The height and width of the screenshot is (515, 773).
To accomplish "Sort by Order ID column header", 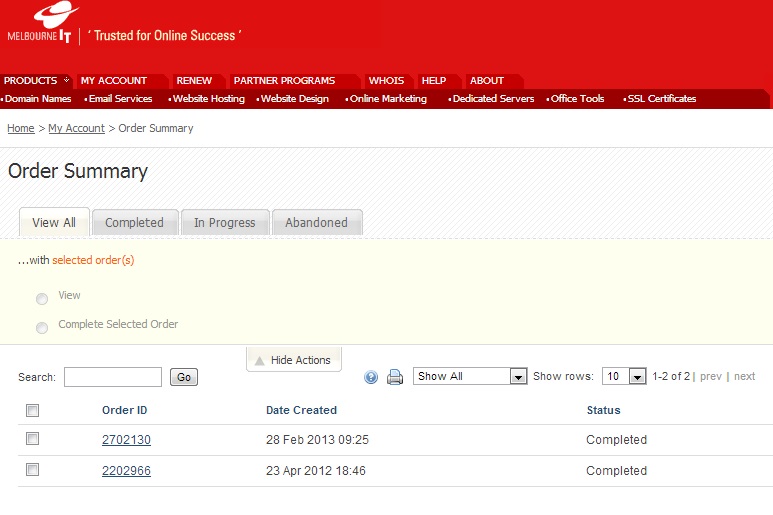I will click(124, 410).
